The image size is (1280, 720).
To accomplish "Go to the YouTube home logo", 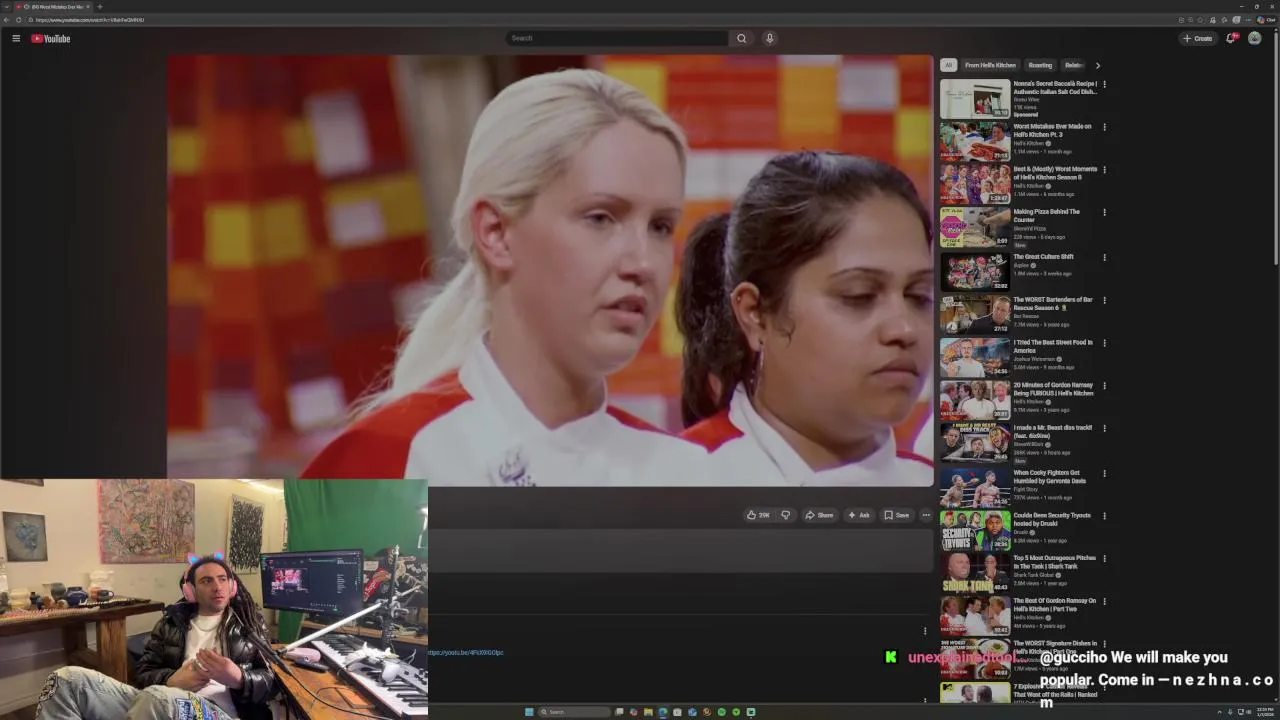I will click(50, 38).
